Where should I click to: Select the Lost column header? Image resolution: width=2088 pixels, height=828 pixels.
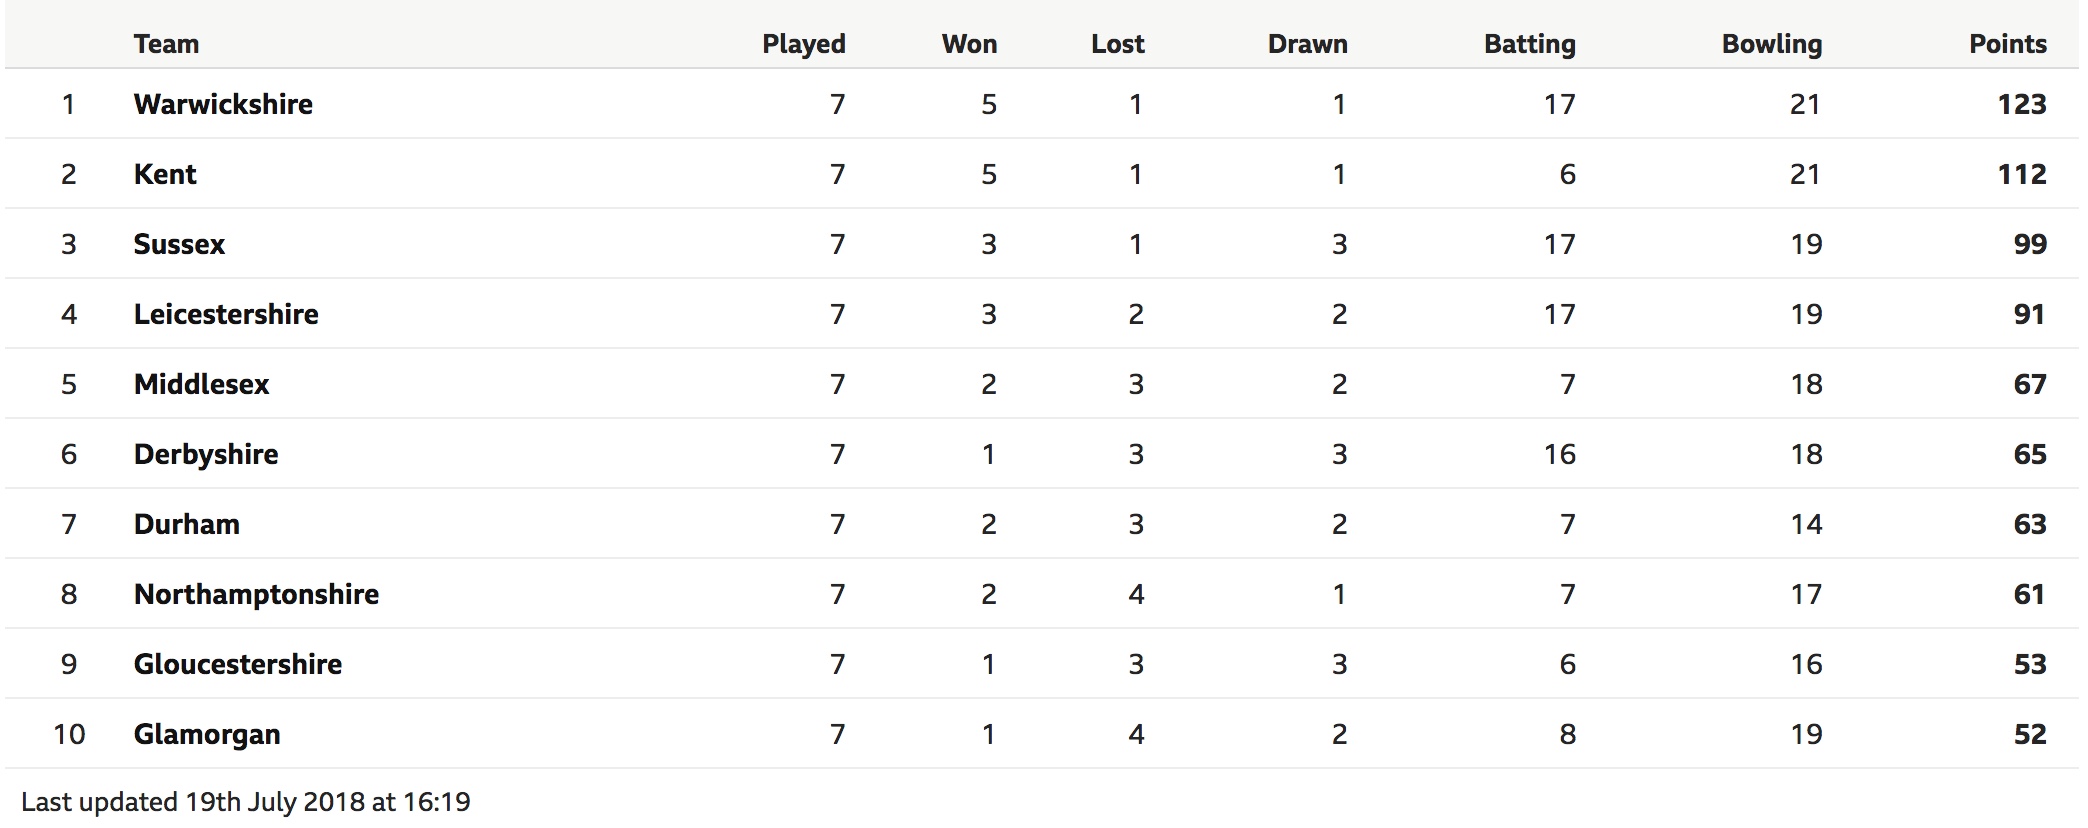tap(1118, 44)
